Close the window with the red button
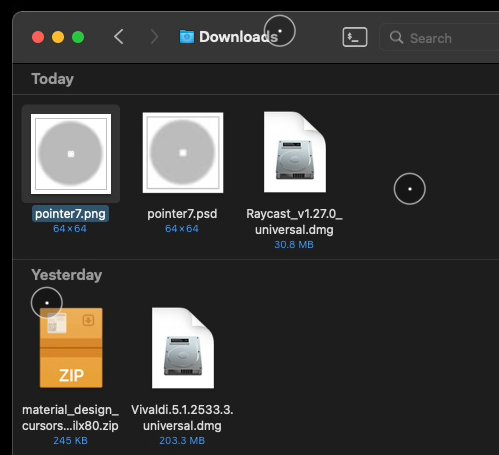 click(x=38, y=37)
